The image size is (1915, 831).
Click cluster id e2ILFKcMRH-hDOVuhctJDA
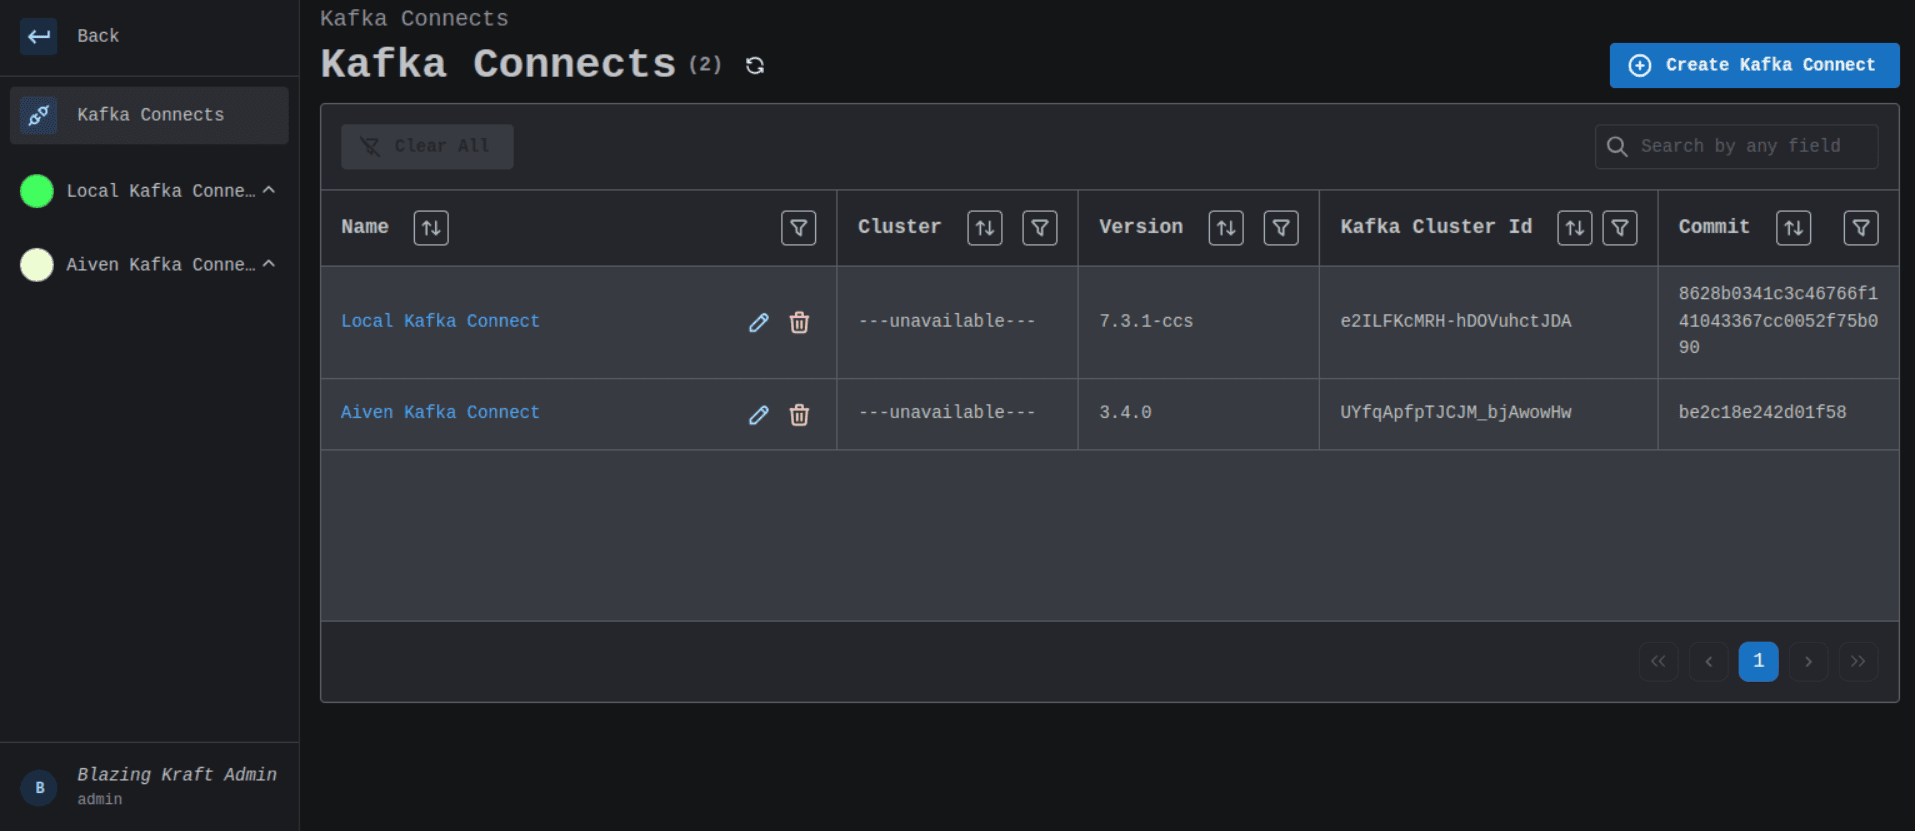pos(1455,321)
